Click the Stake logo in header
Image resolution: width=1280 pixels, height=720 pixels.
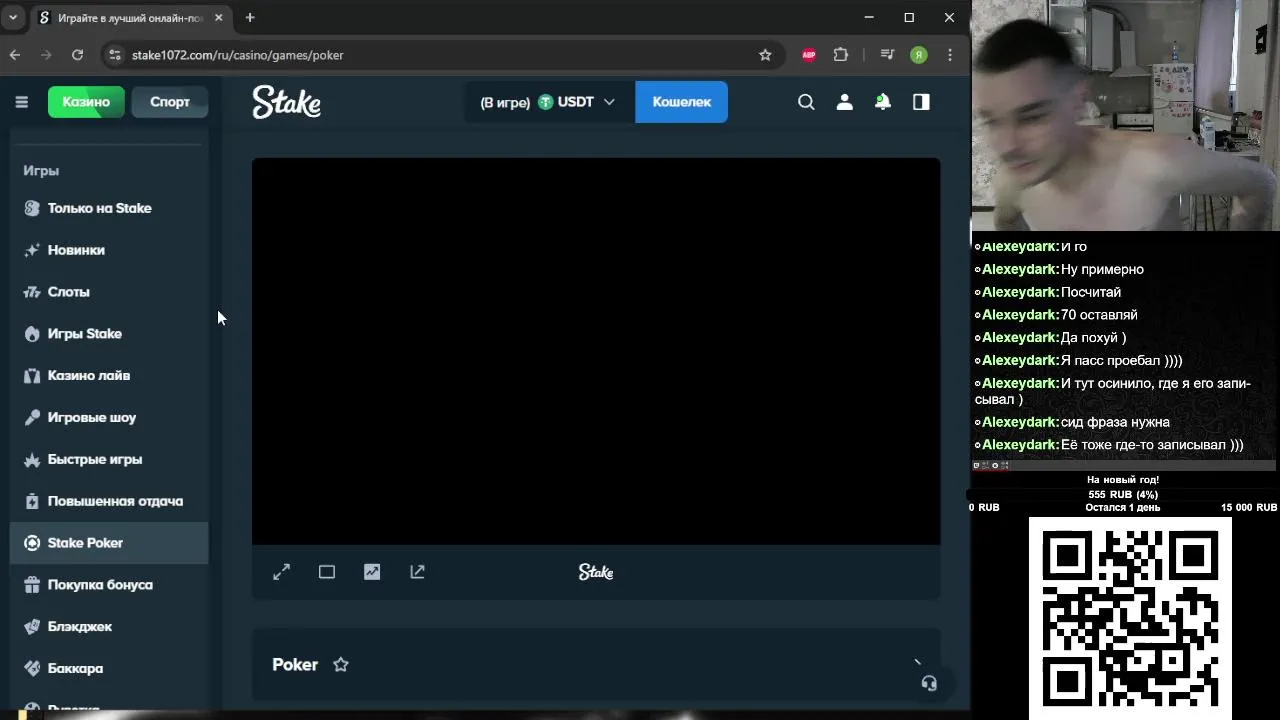[x=286, y=102]
